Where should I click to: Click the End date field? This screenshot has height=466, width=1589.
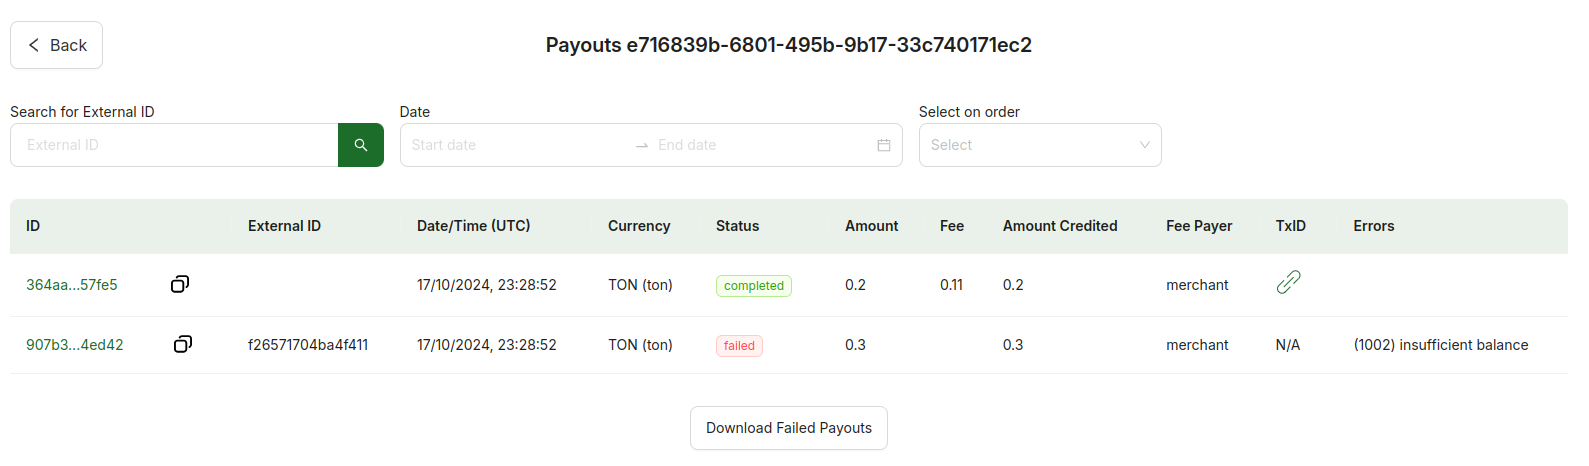(x=760, y=145)
